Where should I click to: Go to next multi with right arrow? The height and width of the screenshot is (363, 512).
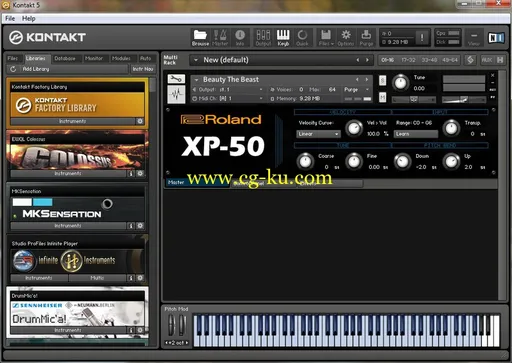(x=367, y=60)
